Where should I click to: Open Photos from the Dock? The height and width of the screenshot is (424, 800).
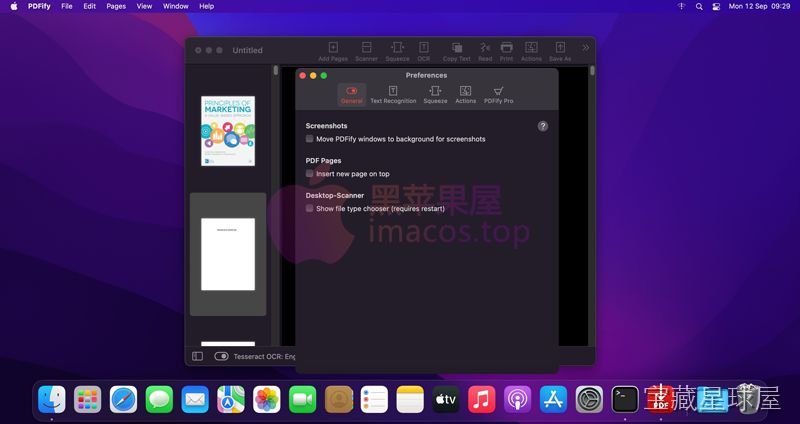pos(267,399)
